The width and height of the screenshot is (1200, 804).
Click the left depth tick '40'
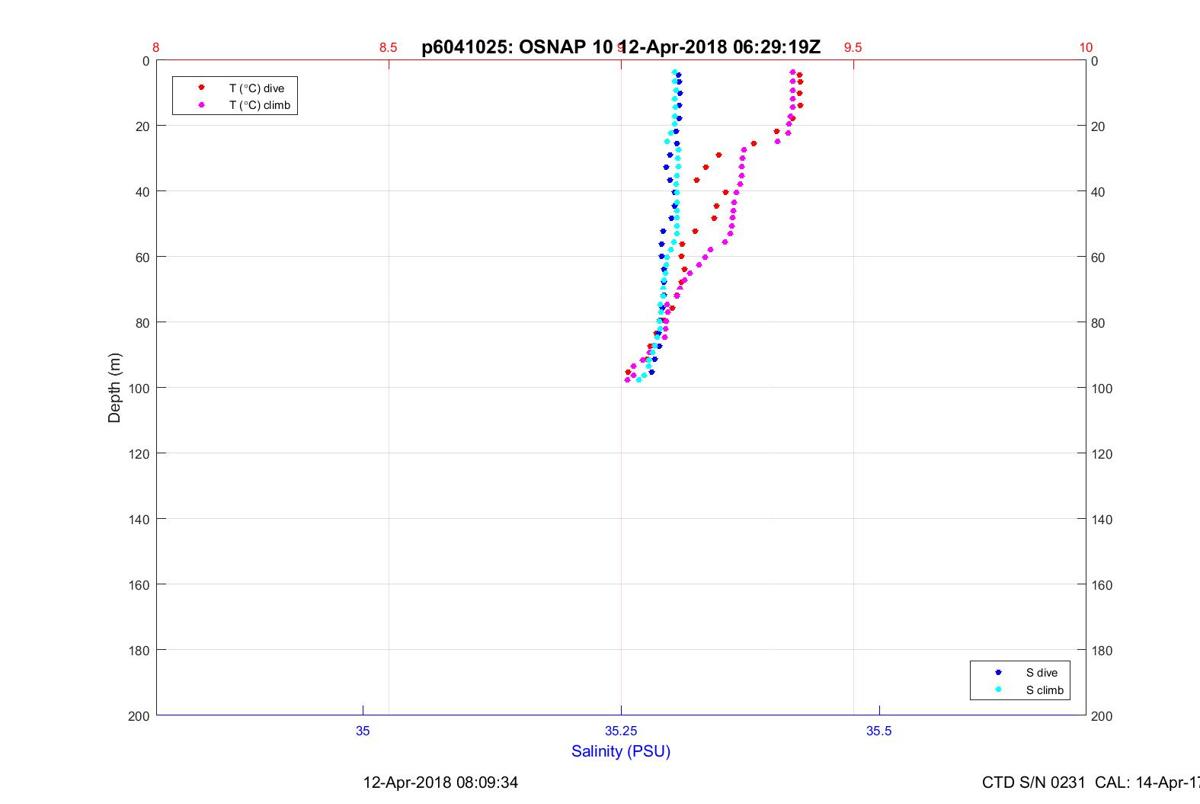[x=142, y=192]
